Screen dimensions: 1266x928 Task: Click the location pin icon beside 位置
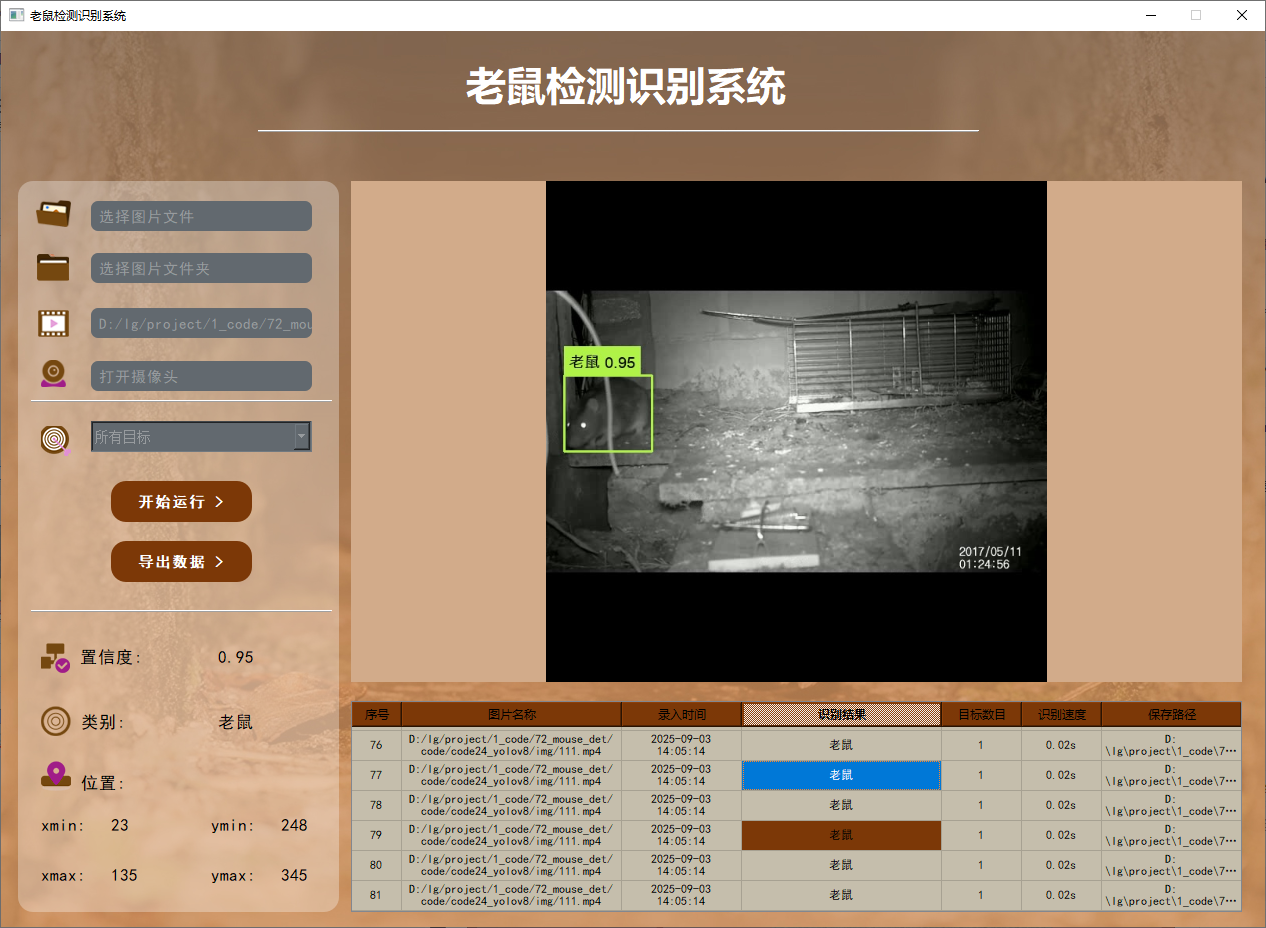point(56,775)
